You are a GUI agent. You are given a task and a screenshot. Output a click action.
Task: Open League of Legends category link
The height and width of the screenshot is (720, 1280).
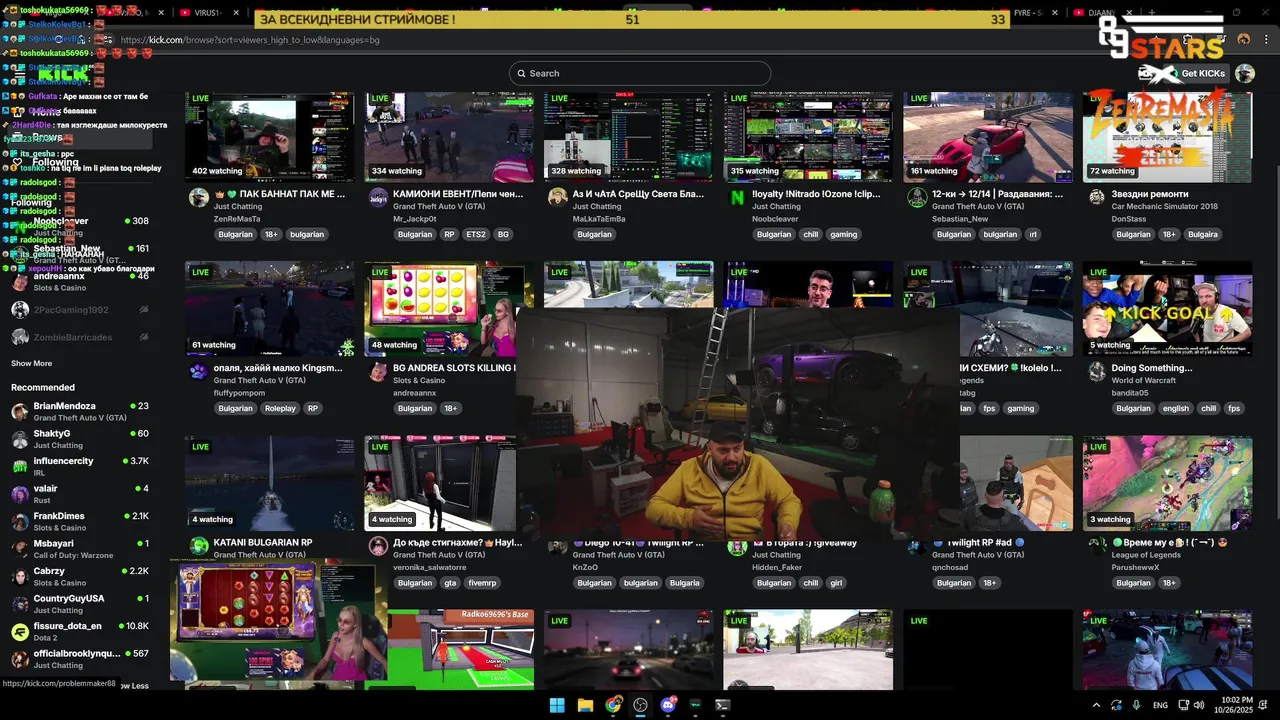[1146, 555]
